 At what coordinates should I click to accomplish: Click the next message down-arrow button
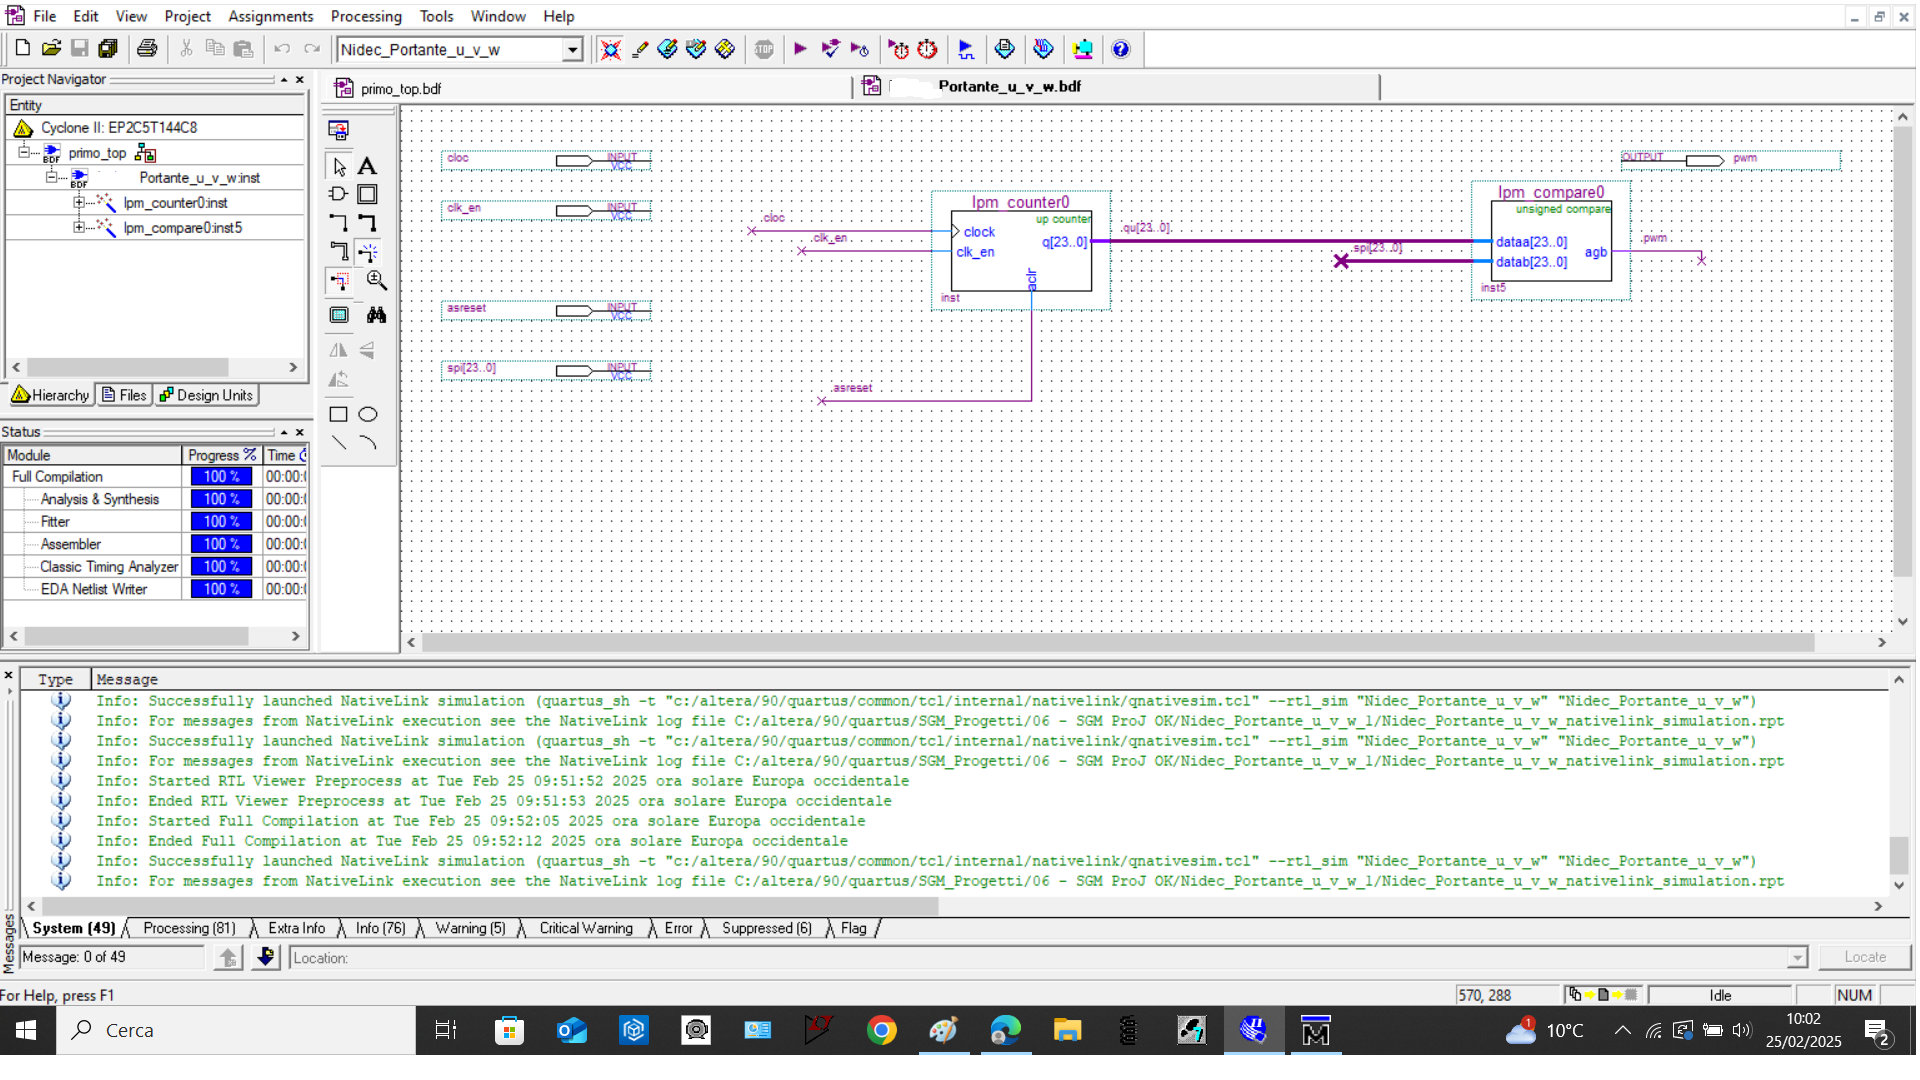265,957
